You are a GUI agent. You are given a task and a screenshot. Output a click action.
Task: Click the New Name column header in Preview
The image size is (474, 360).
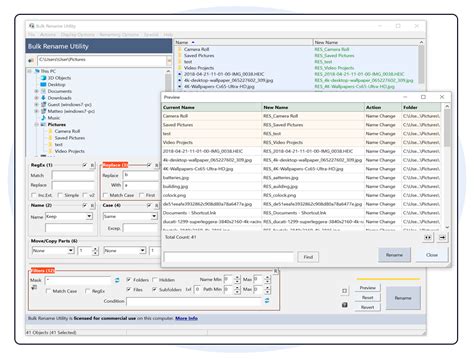[x=313, y=107]
